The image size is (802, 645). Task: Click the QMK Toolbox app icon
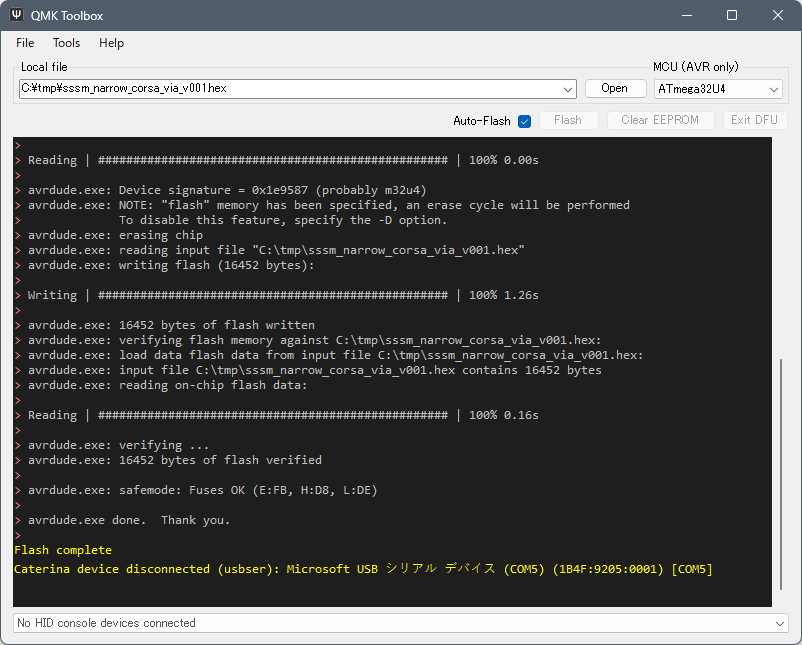[16, 15]
